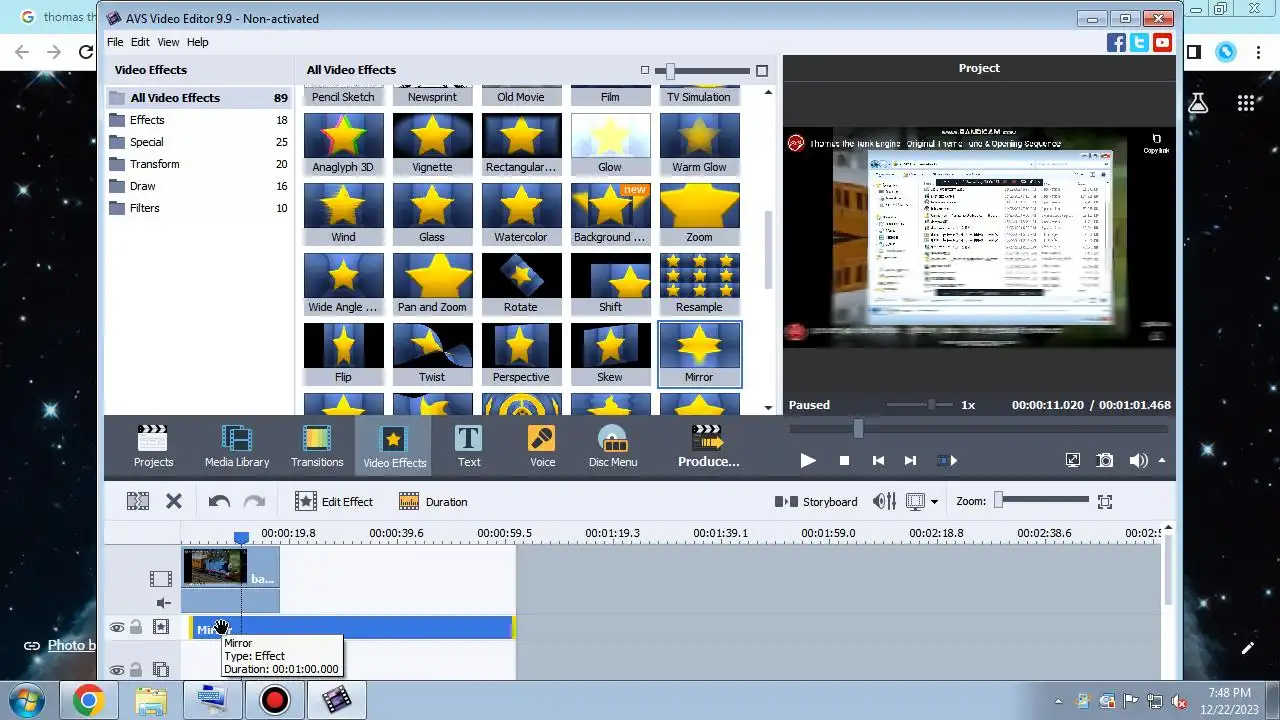Choose the Rotate effect
1280x720 pixels.
point(521,283)
